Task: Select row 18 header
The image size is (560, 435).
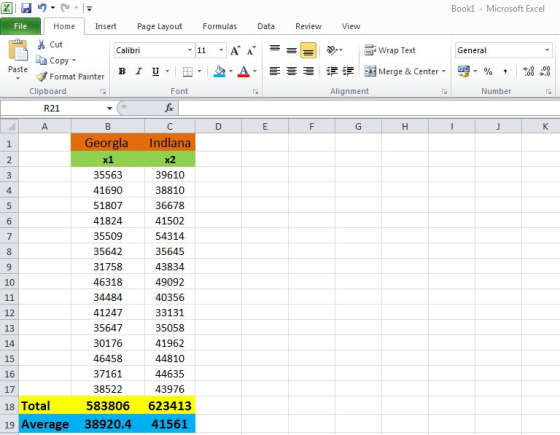Action: pos(9,406)
